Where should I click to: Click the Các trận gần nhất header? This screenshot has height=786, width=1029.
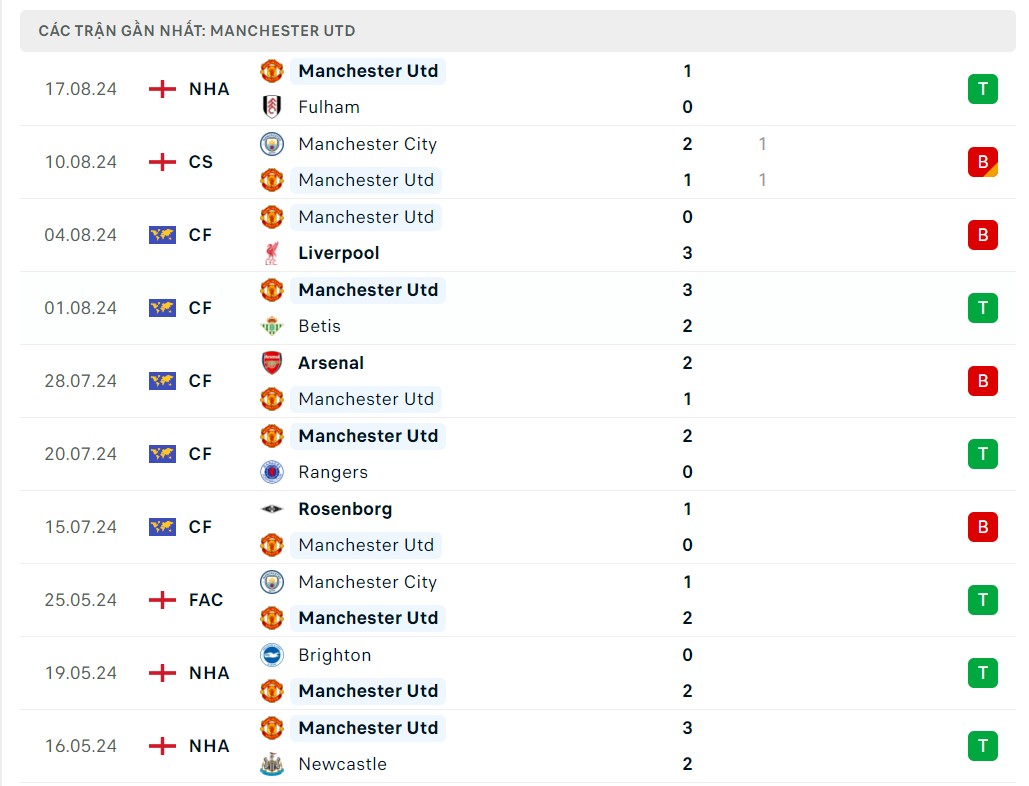click(197, 31)
